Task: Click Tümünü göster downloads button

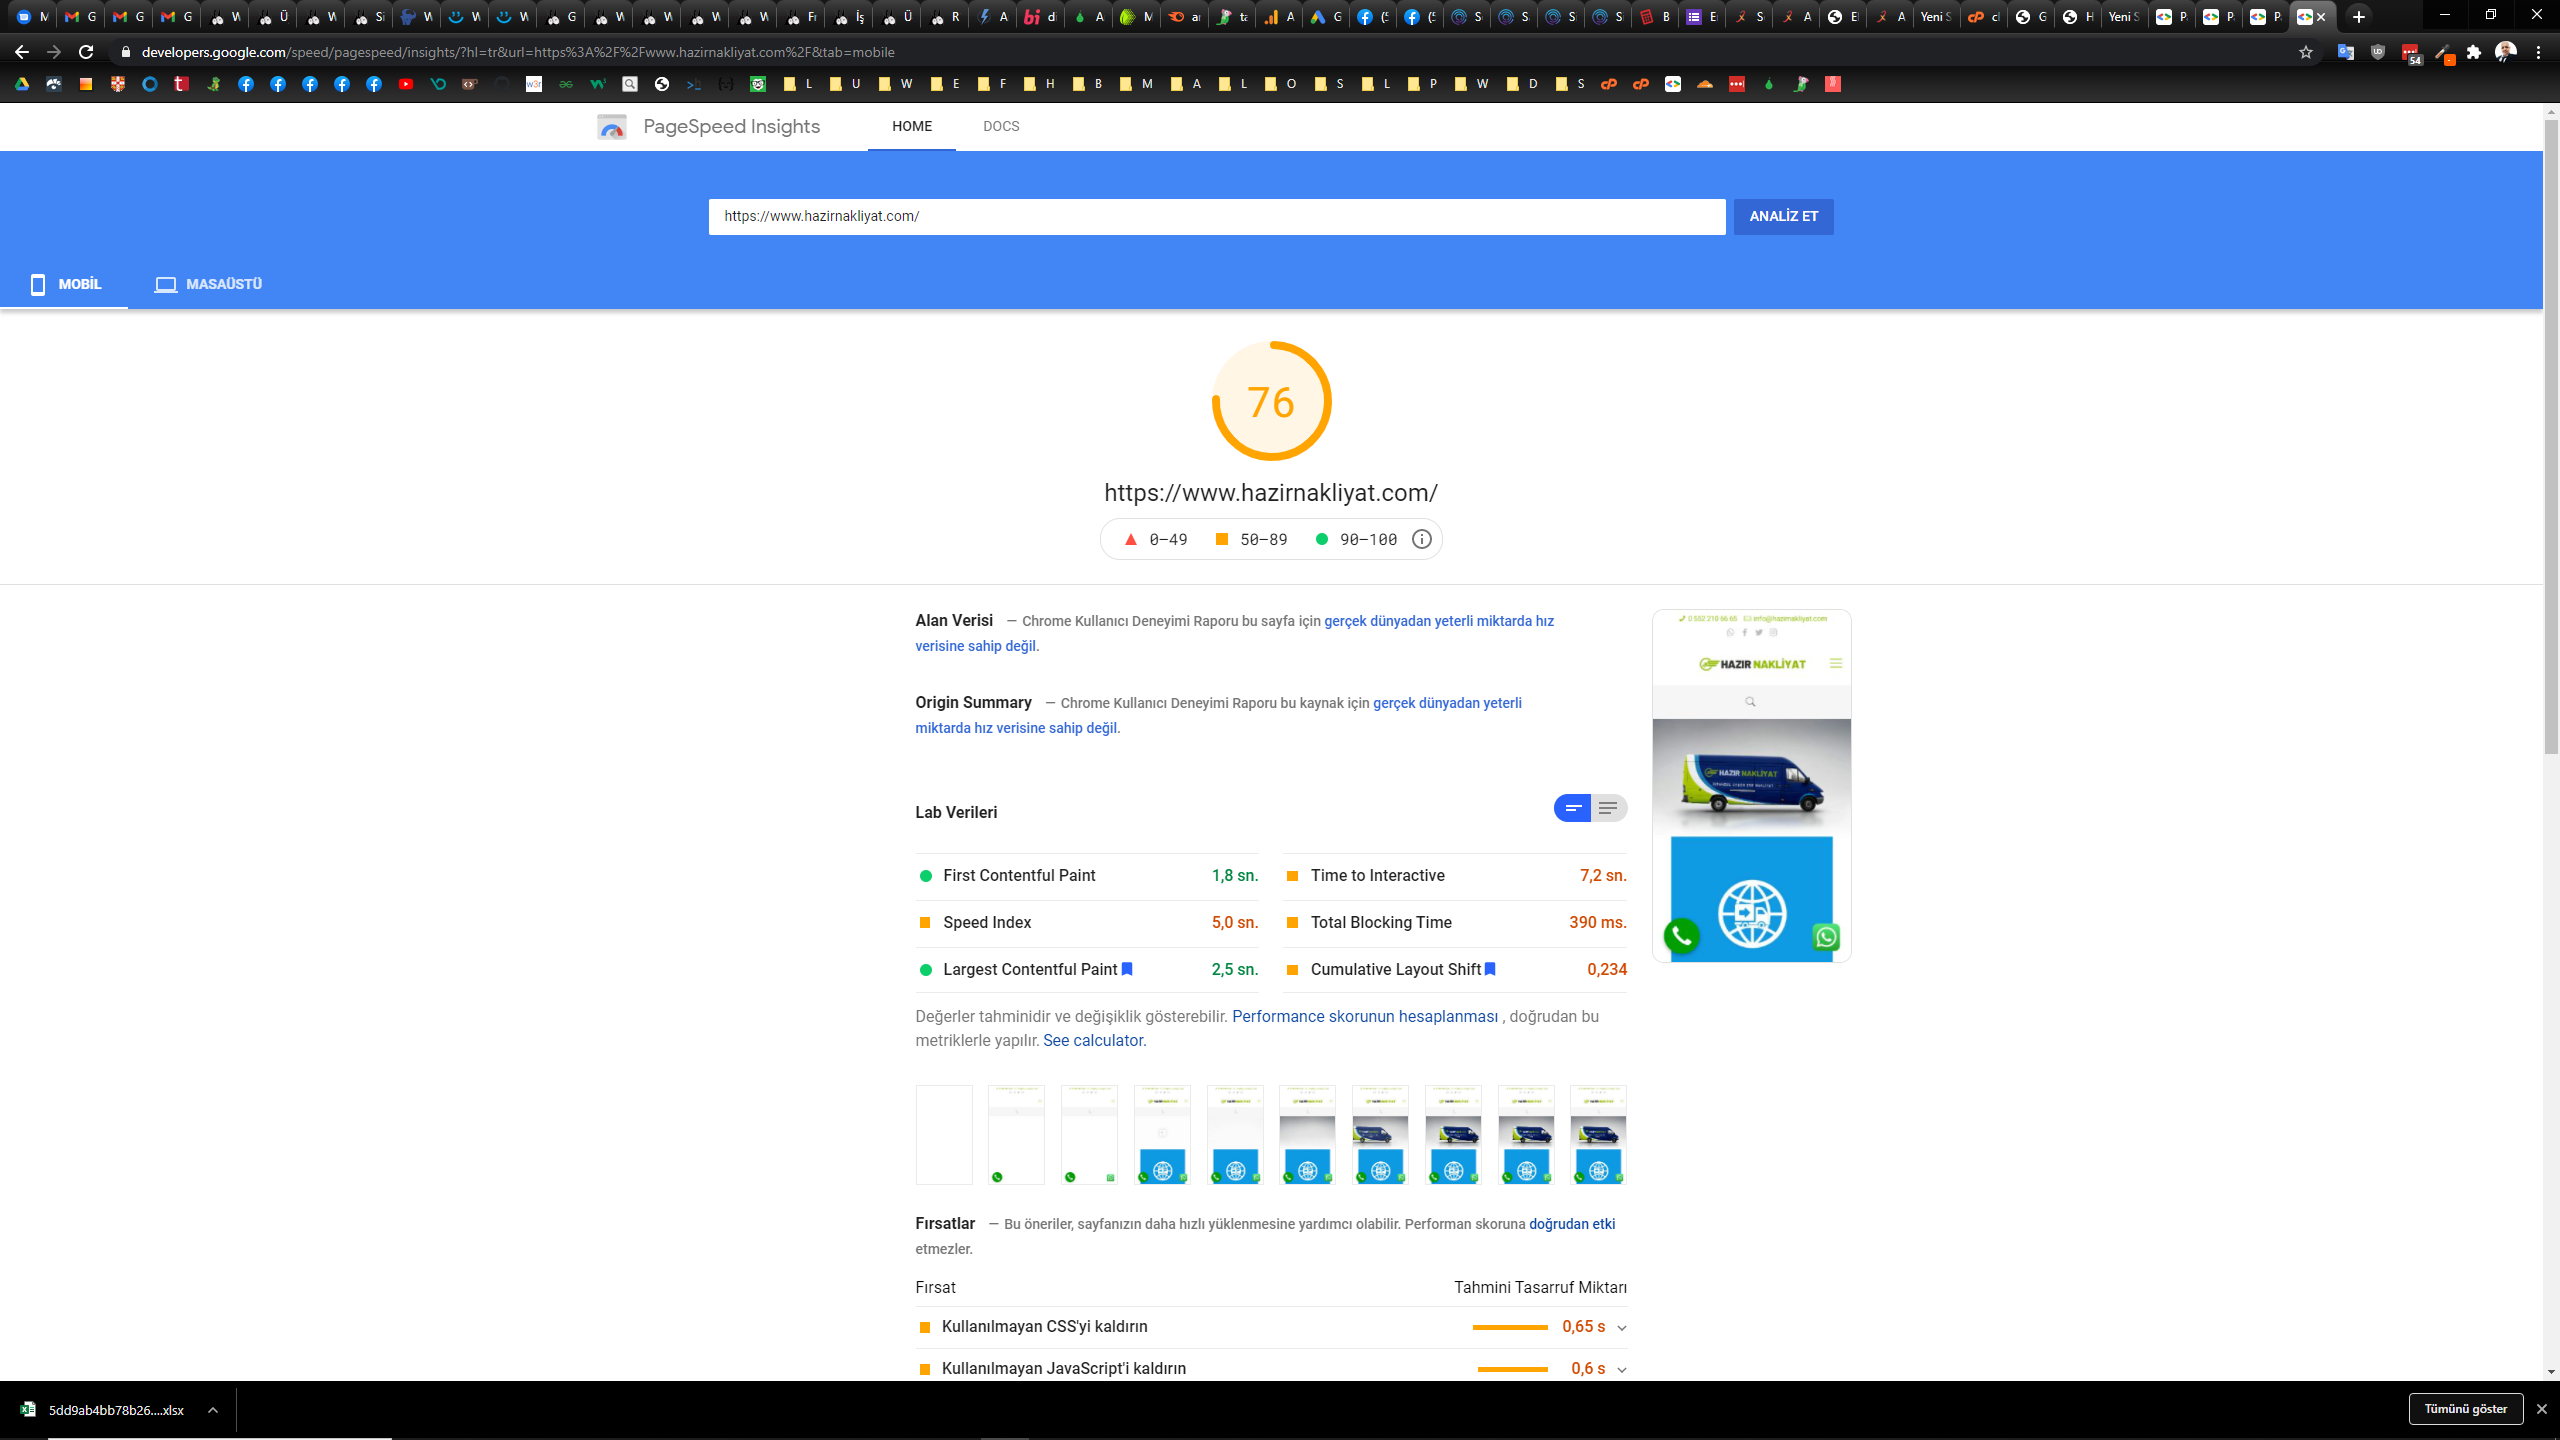Action: tap(2466, 1409)
